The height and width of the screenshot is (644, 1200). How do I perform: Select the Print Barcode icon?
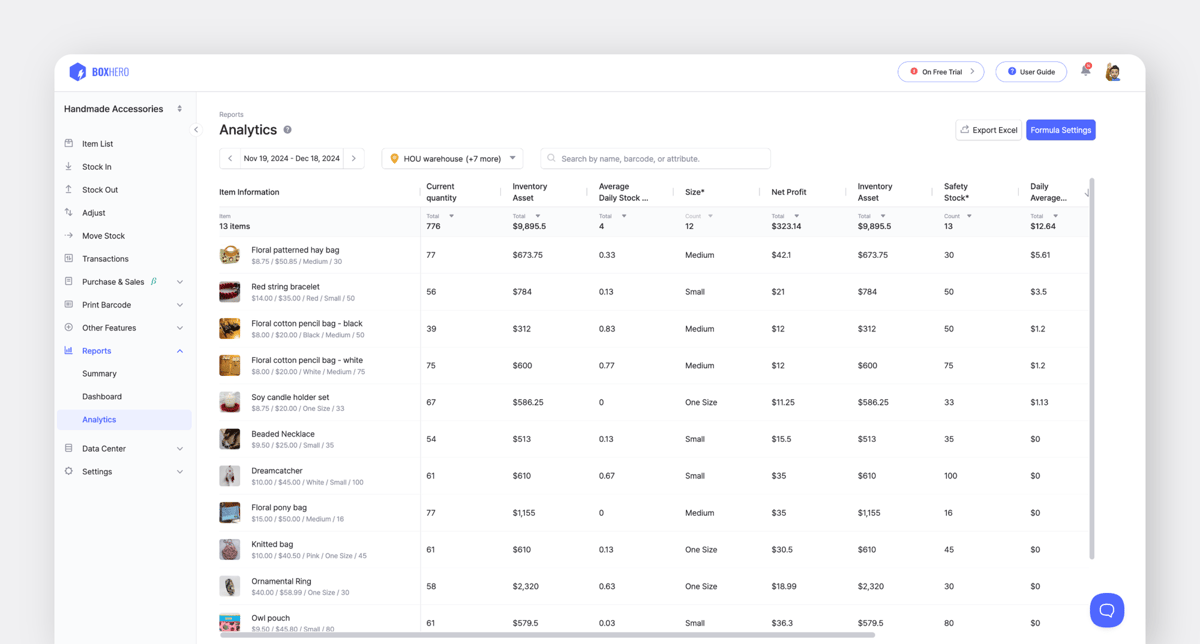(x=70, y=304)
